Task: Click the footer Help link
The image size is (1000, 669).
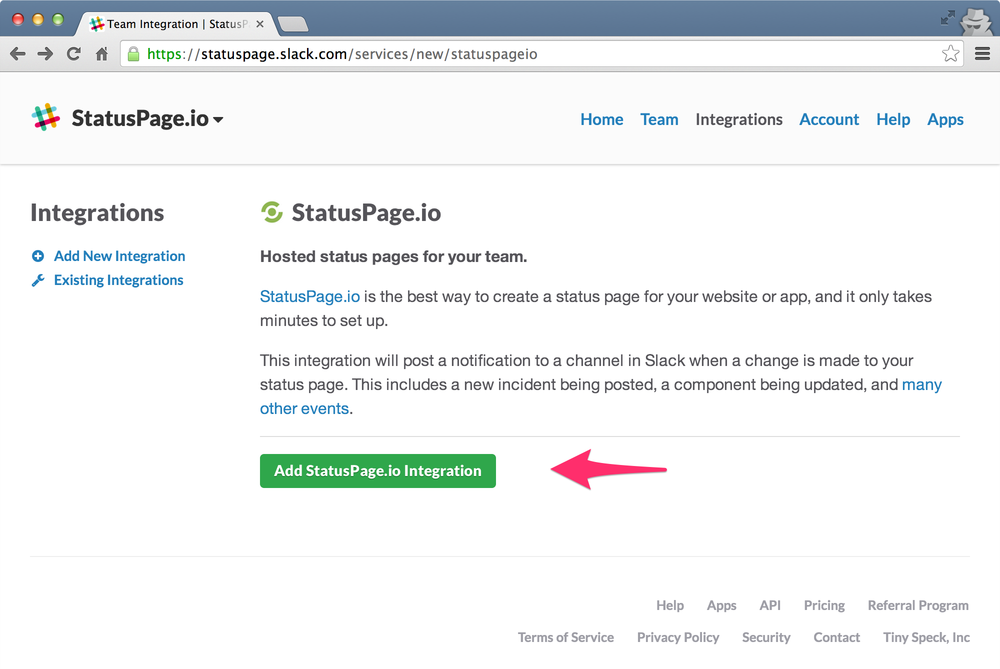Action: (670, 605)
